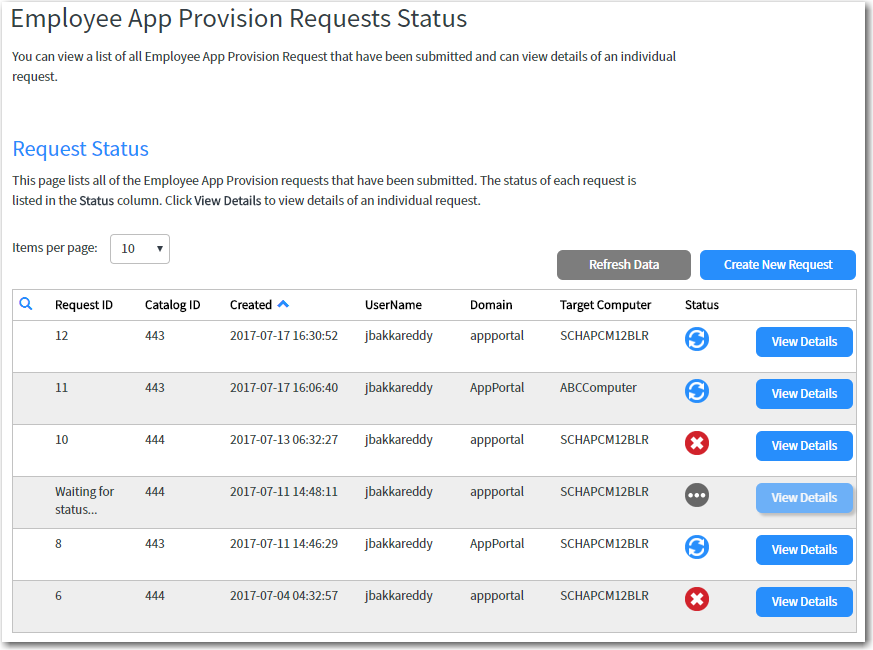Viewport: 873px width, 650px height.
Task: Click the sync status icon for Request 8
Action: (696, 547)
